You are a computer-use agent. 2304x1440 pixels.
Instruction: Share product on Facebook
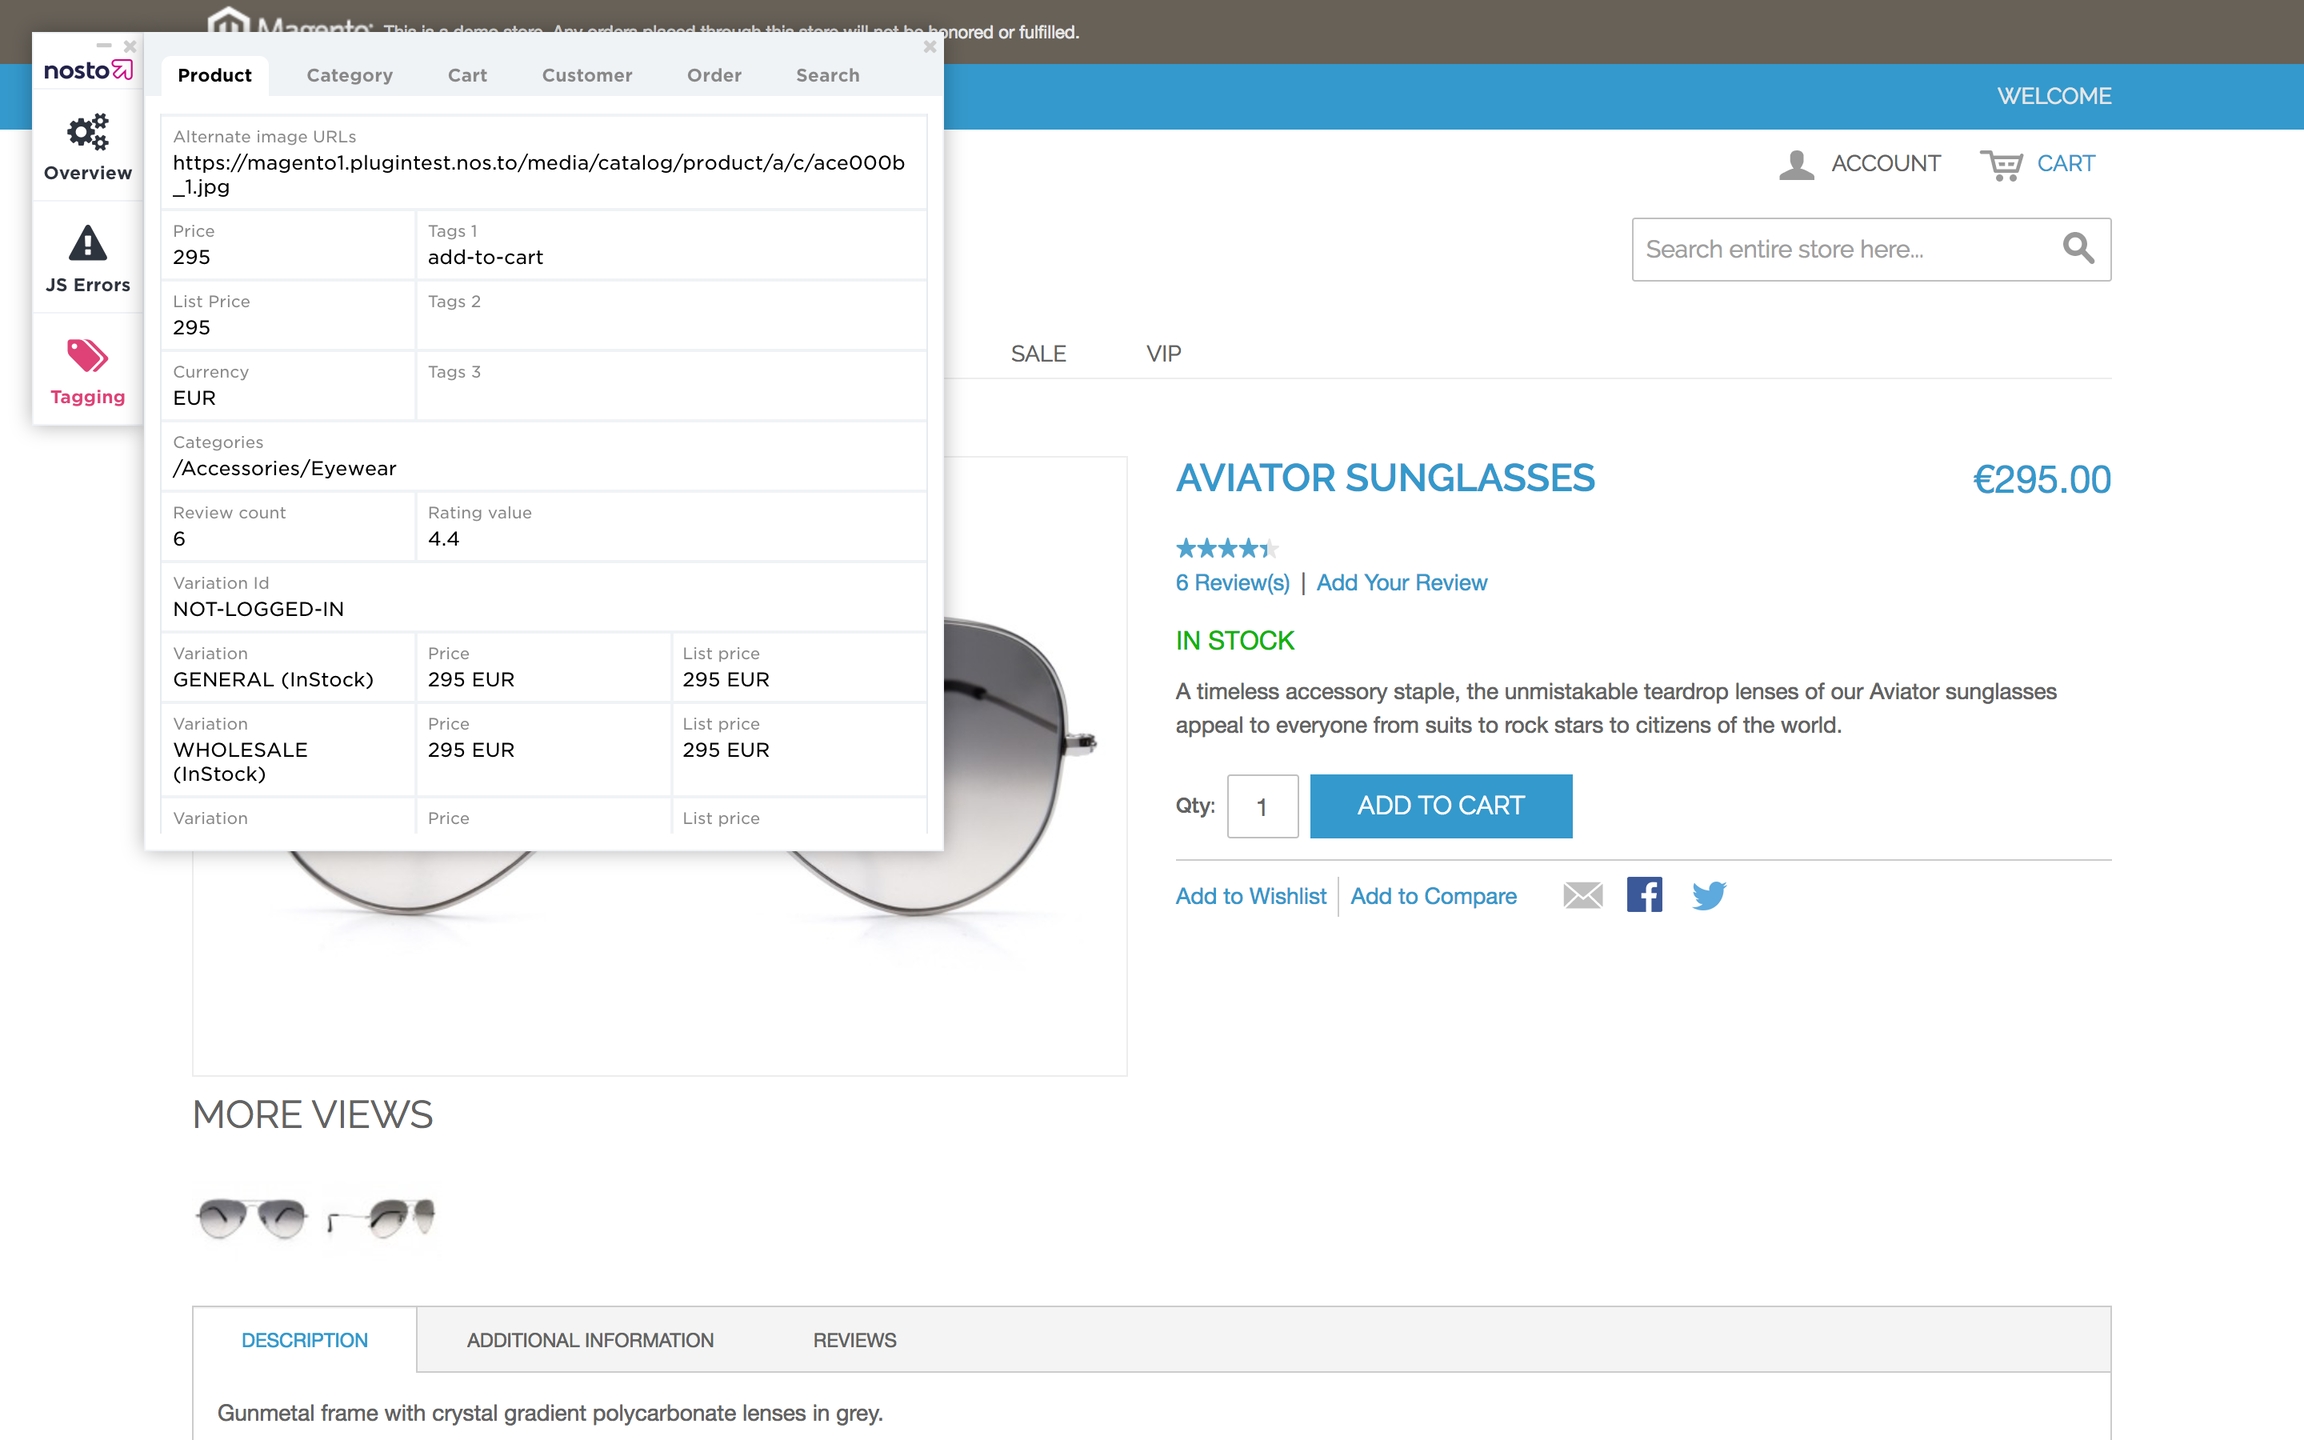tap(1644, 895)
